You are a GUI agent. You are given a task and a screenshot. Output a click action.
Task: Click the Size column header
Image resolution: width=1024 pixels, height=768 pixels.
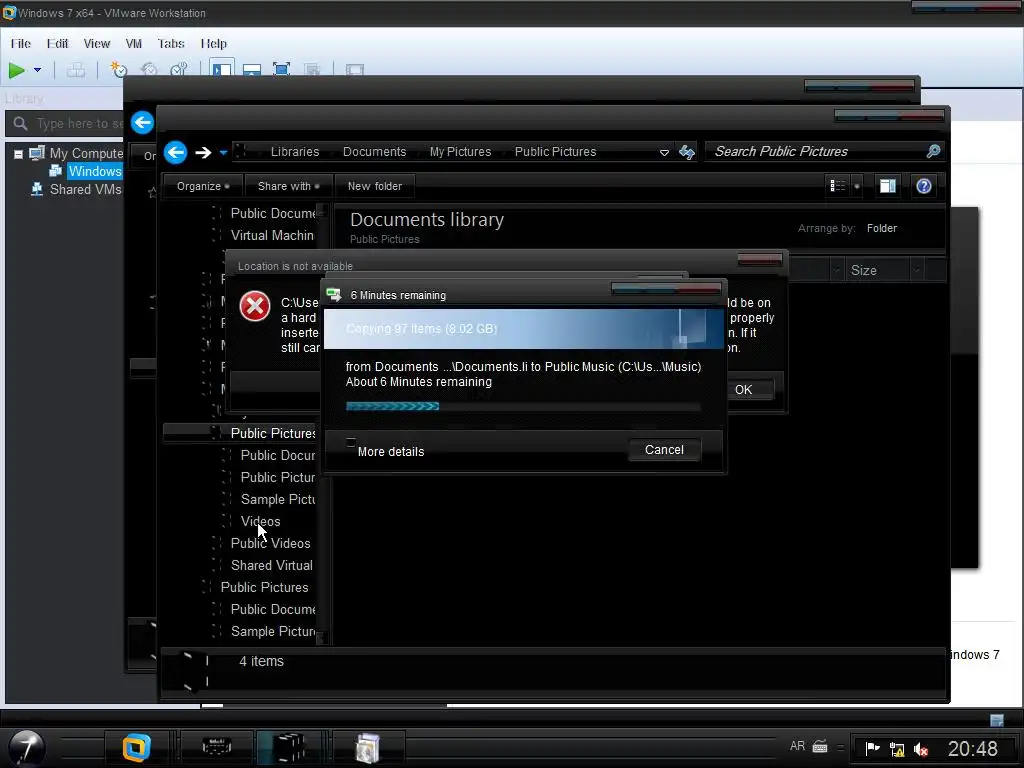(x=877, y=270)
